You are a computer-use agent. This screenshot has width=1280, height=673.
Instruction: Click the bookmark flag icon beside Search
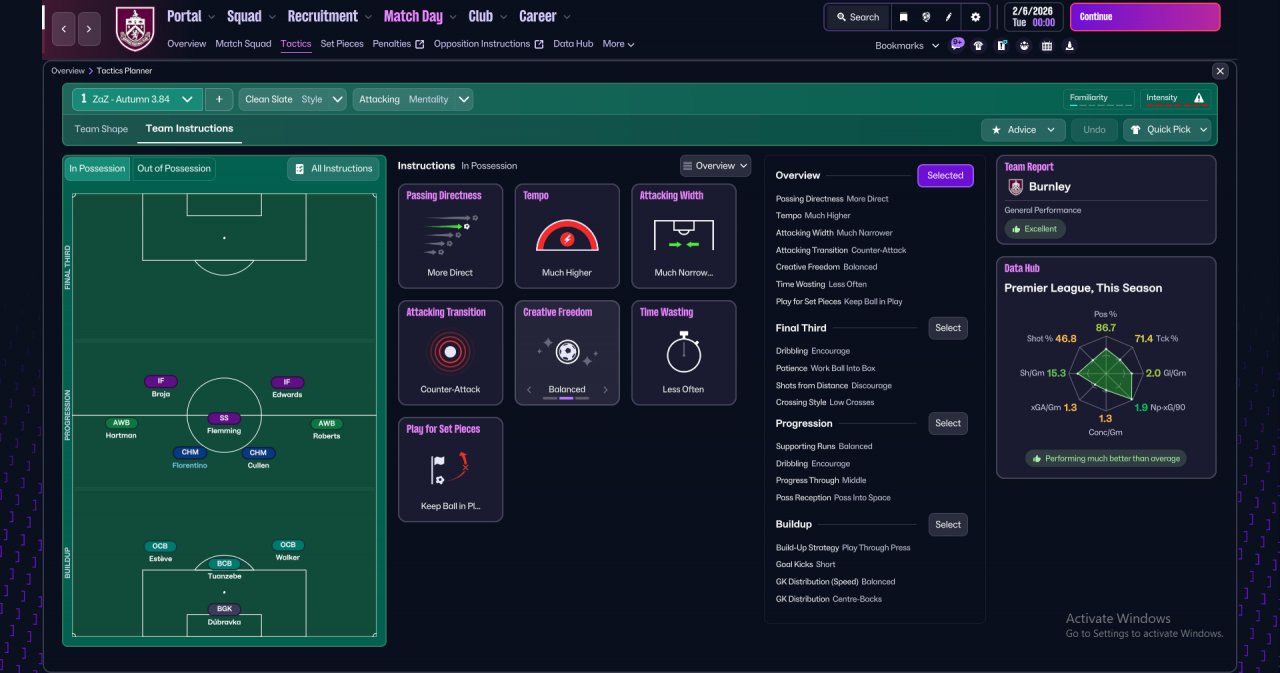[903, 17]
